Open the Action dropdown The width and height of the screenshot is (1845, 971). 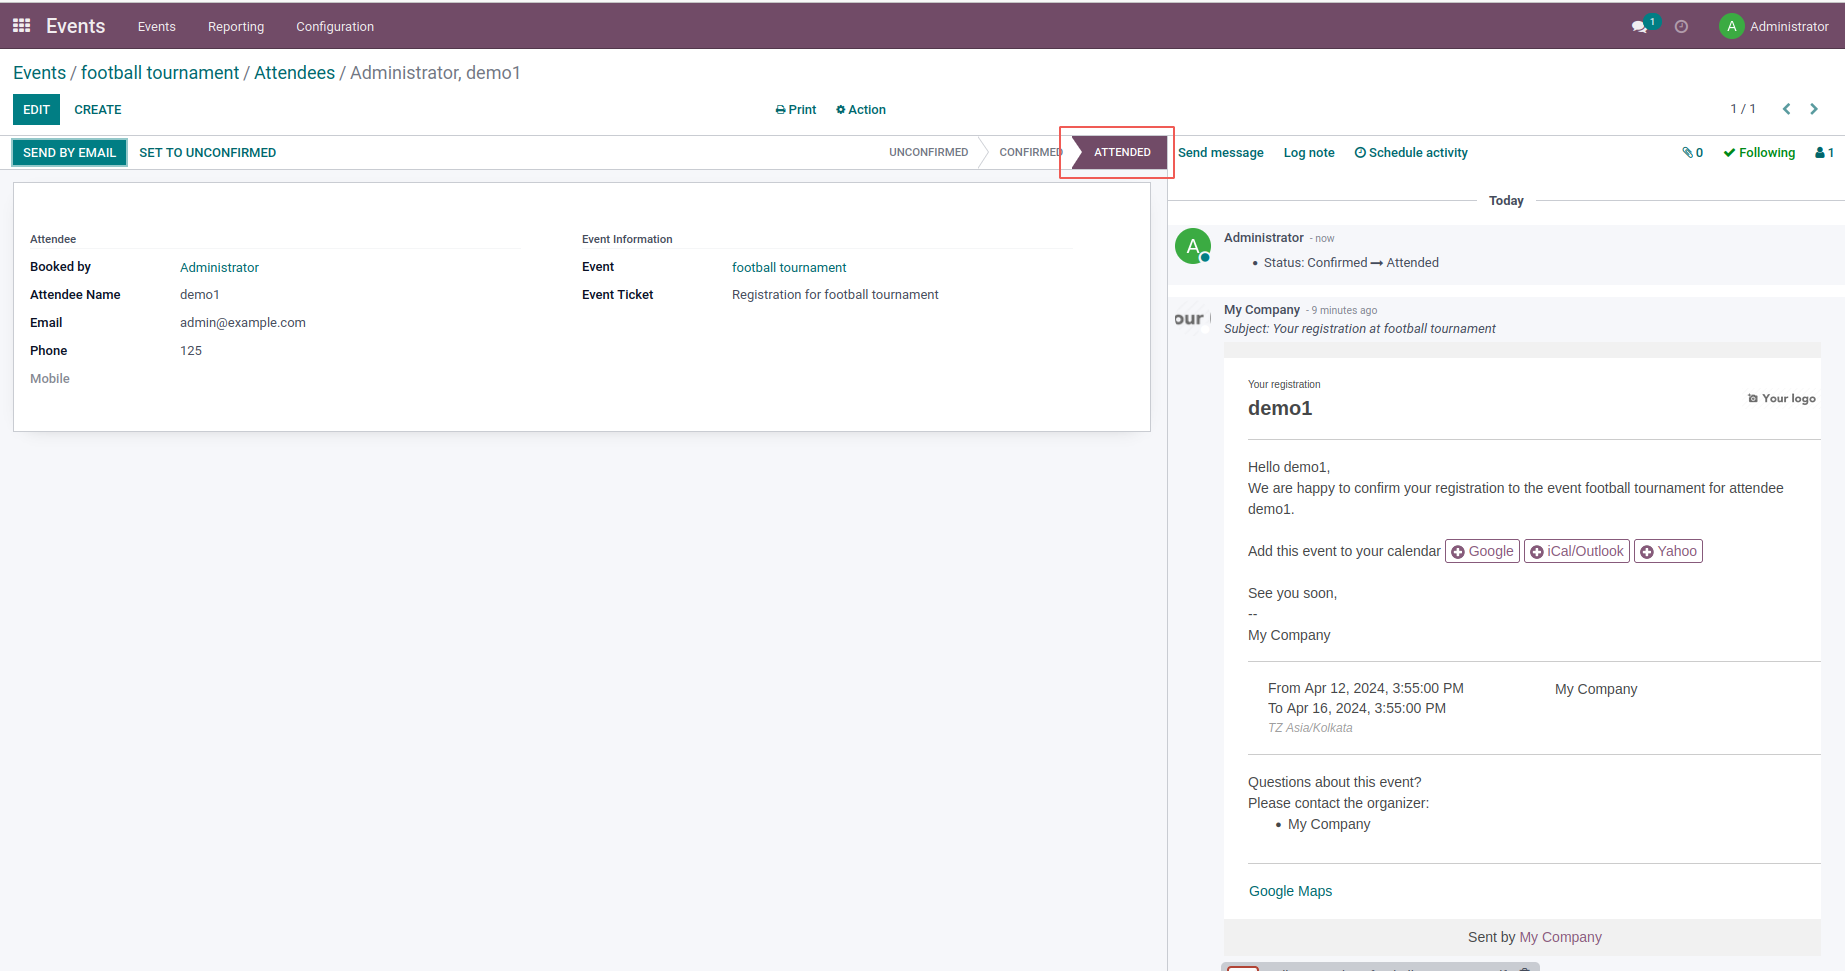(x=861, y=110)
